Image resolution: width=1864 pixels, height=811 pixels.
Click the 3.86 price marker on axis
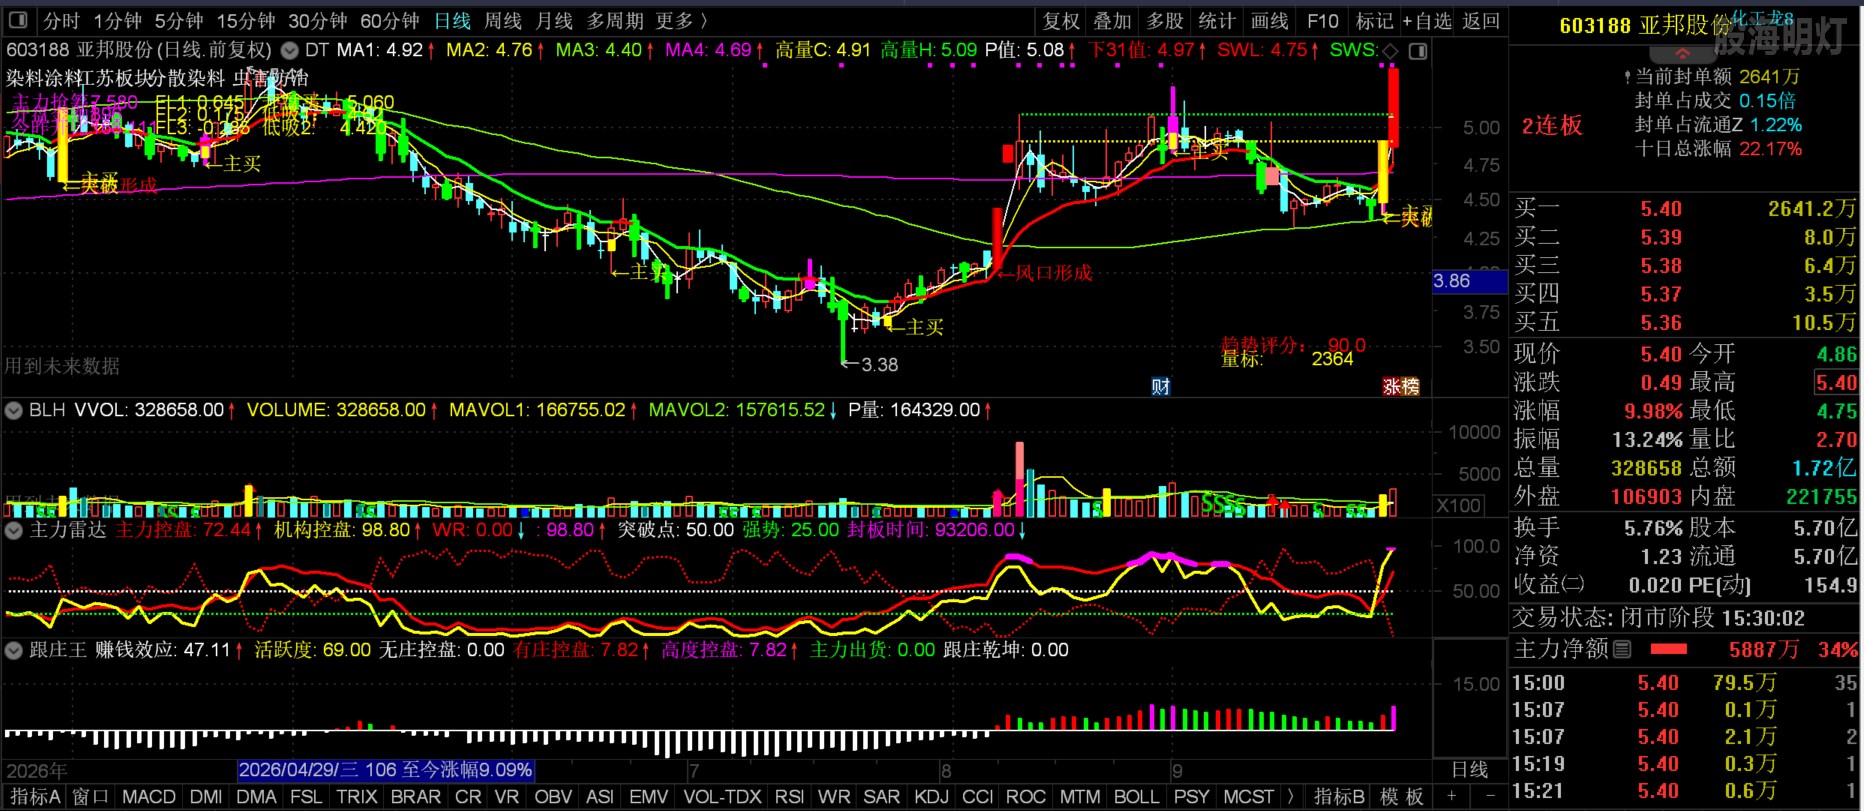point(1469,281)
